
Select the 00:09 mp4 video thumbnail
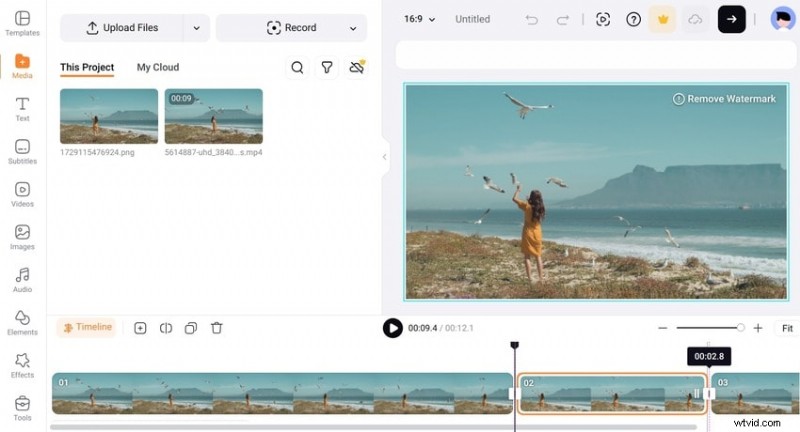coord(214,116)
